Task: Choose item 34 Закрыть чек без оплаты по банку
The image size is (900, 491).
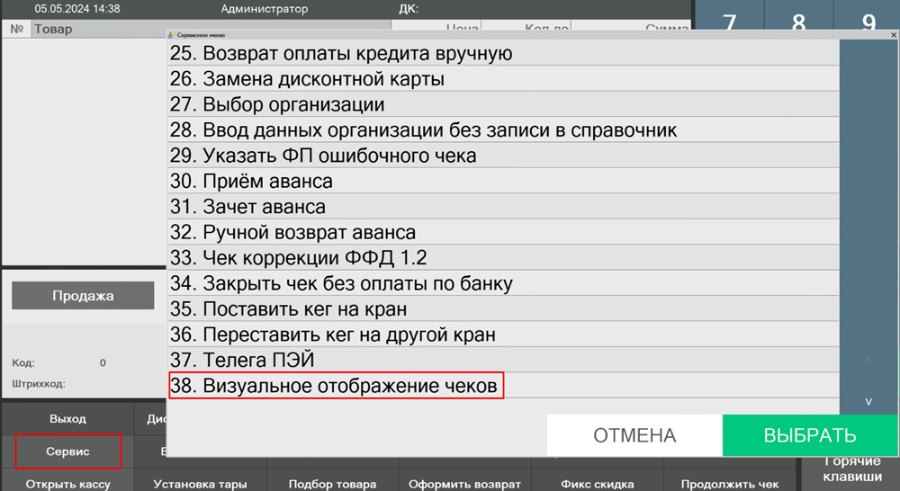Action: (503, 283)
